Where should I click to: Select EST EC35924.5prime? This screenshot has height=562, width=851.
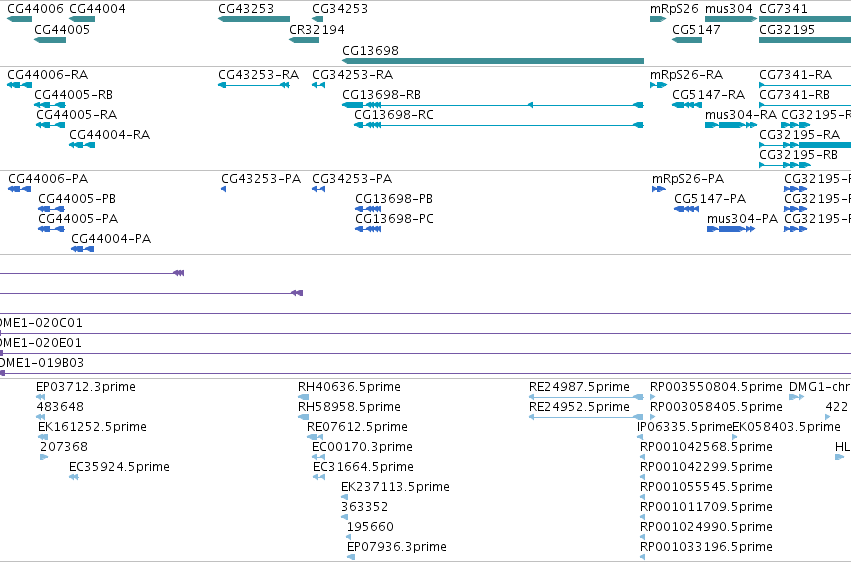pos(74,477)
